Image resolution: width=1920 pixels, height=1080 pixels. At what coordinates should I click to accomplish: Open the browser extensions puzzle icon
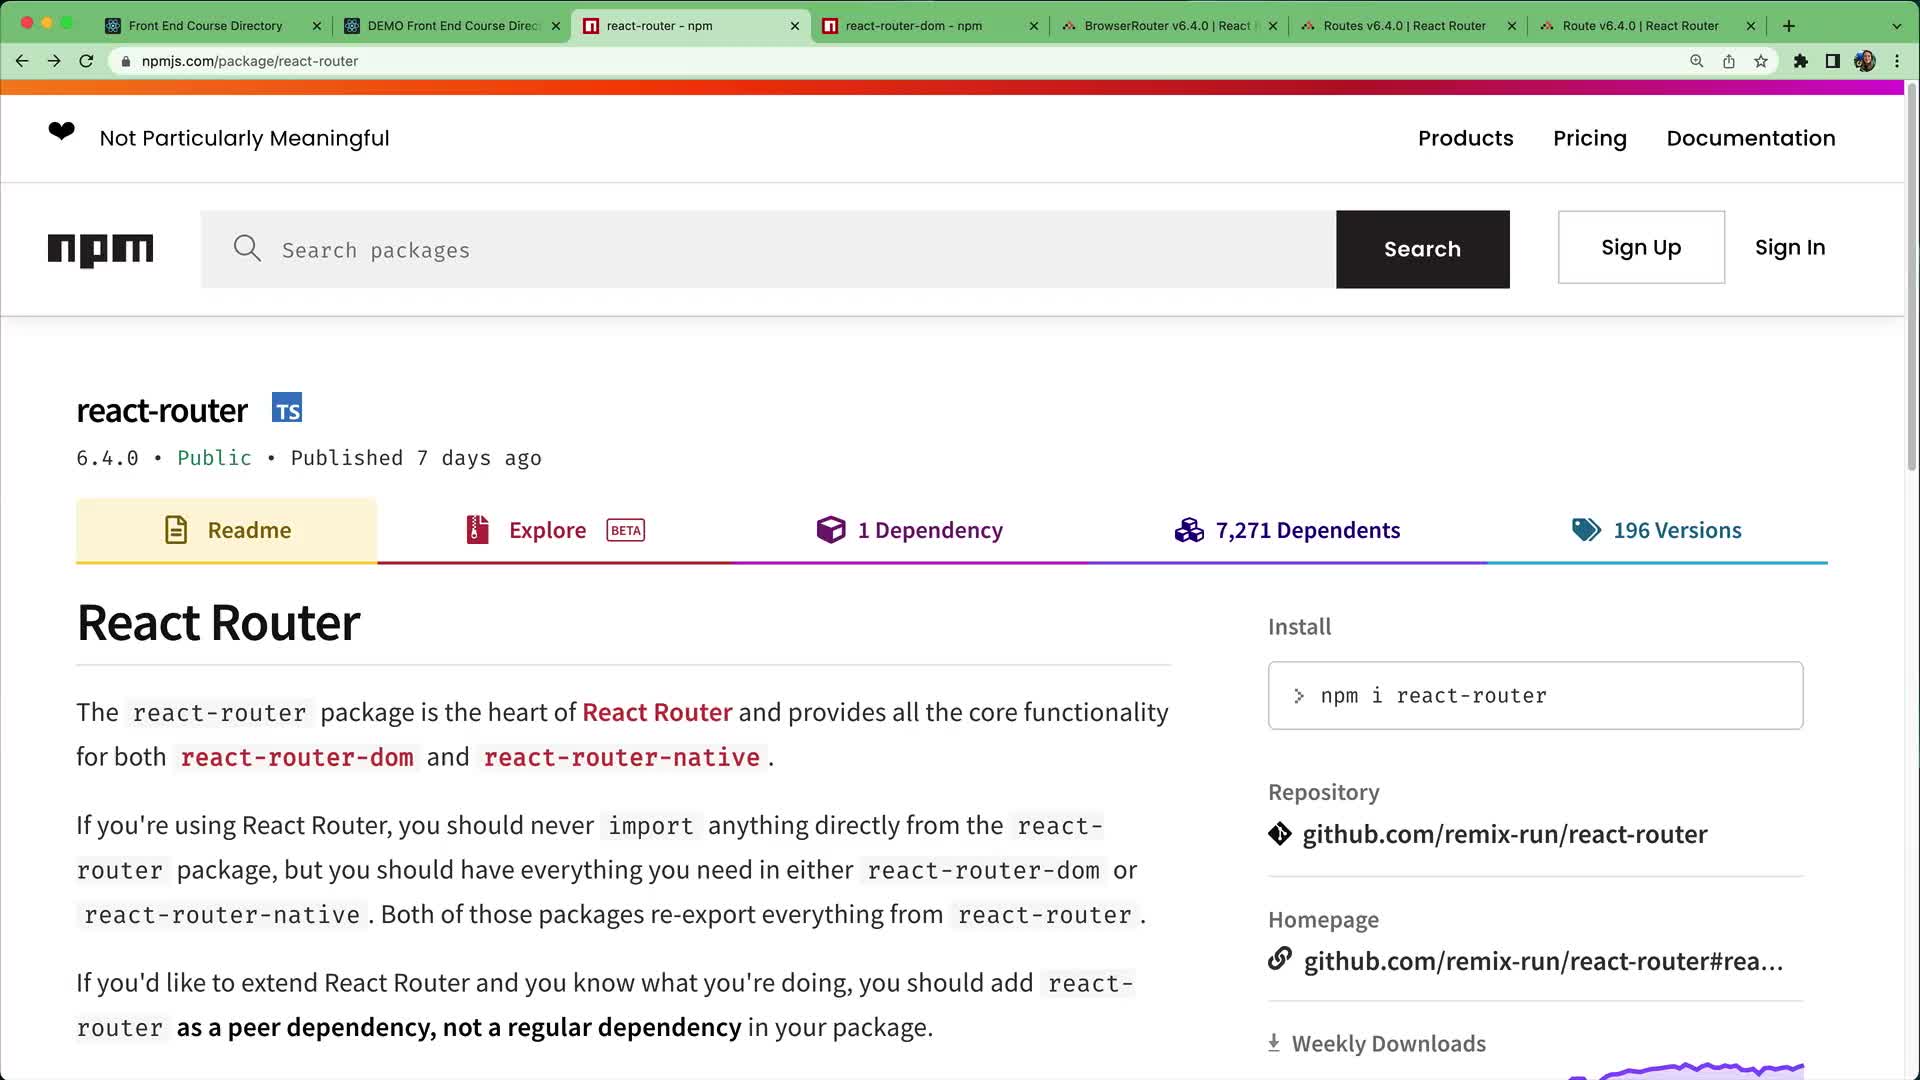point(1801,61)
